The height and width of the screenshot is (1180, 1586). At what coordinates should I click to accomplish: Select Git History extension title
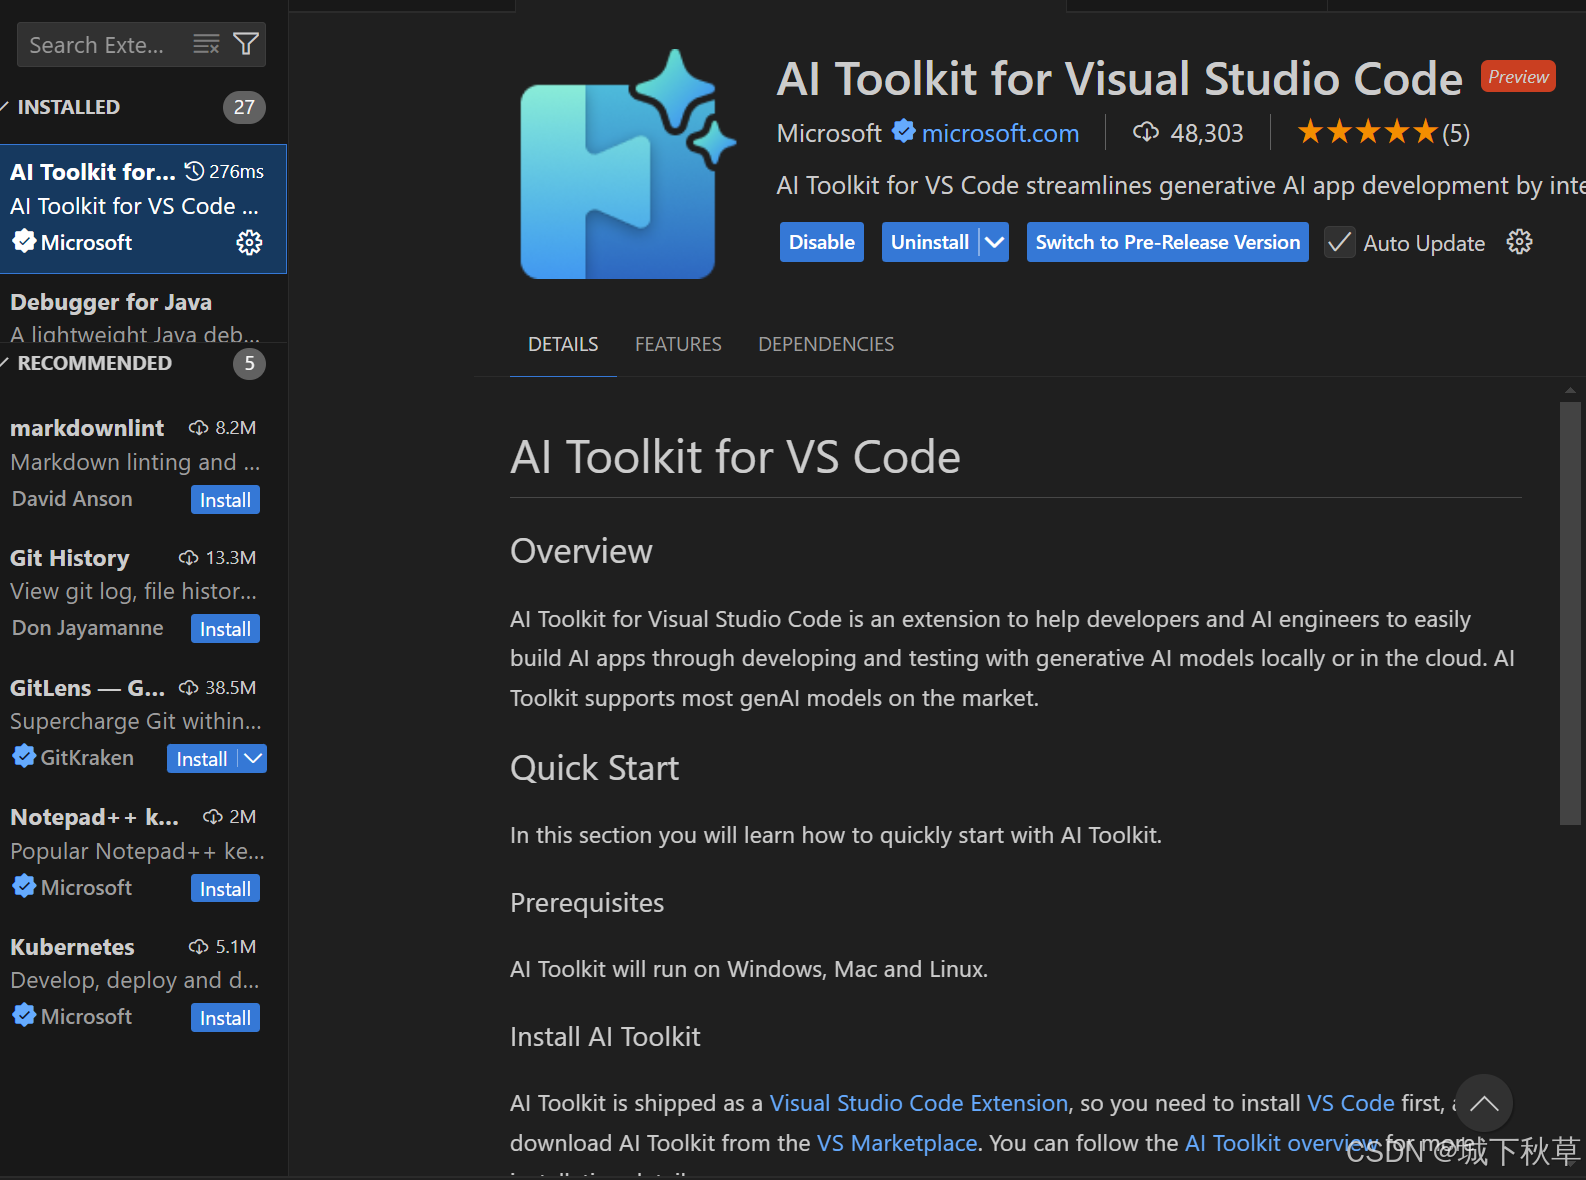(70, 558)
